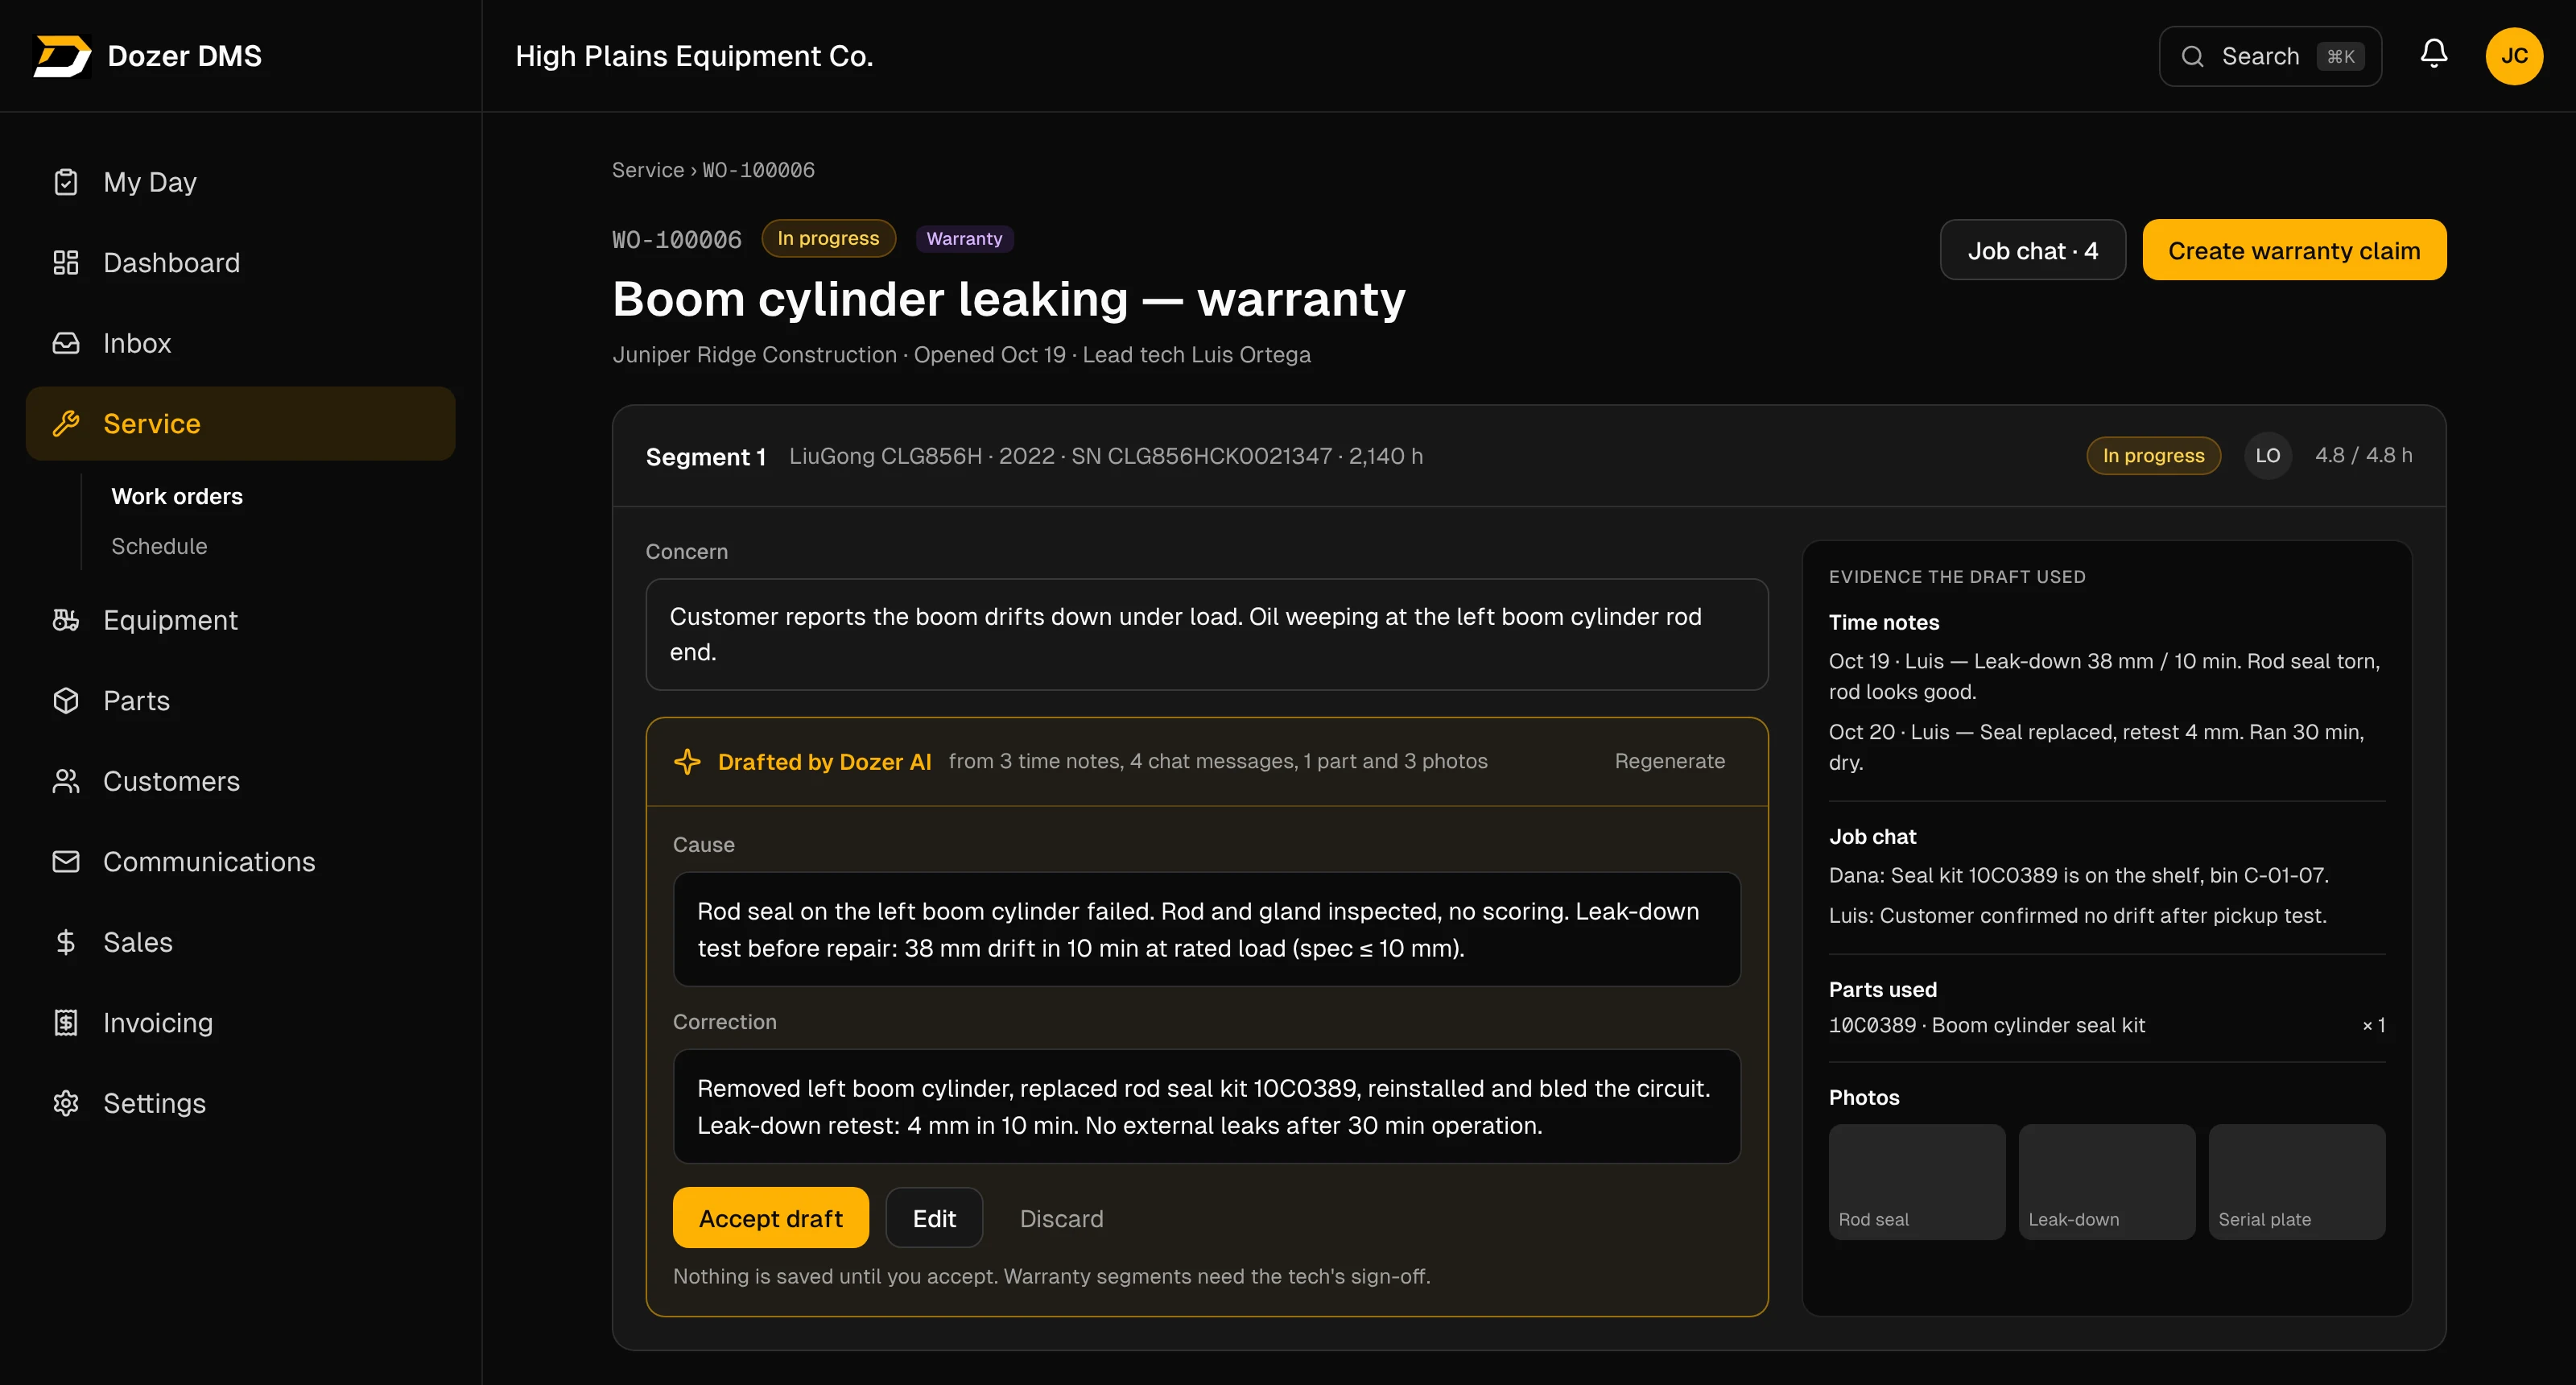Click the Sales dollar icon

pos(66,942)
